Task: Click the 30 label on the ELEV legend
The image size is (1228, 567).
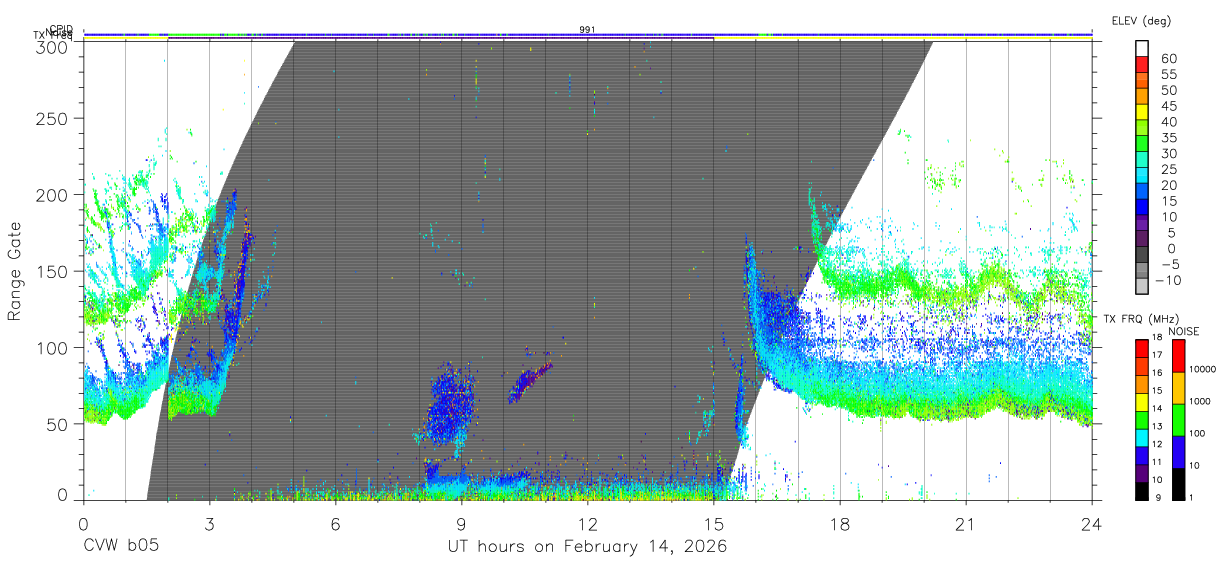Action: tap(1168, 153)
